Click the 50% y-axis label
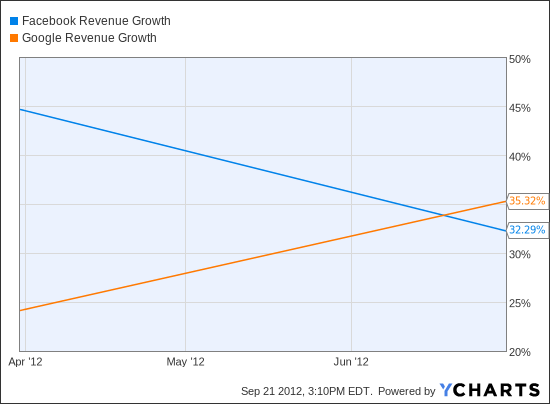The height and width of the screenshot is (404, 550). [x=520, y=59]
